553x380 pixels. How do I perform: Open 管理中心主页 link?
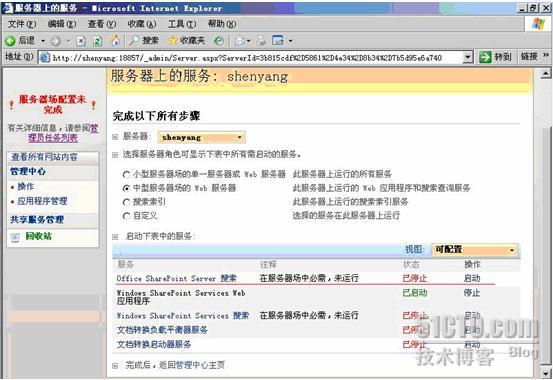200,365
